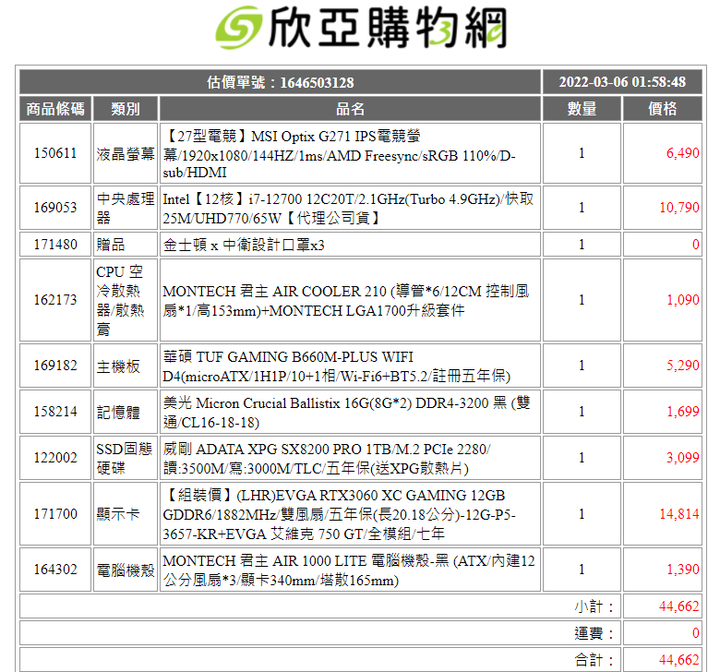
Task: Click the 價格 column header
Action: tap(662, 109)
